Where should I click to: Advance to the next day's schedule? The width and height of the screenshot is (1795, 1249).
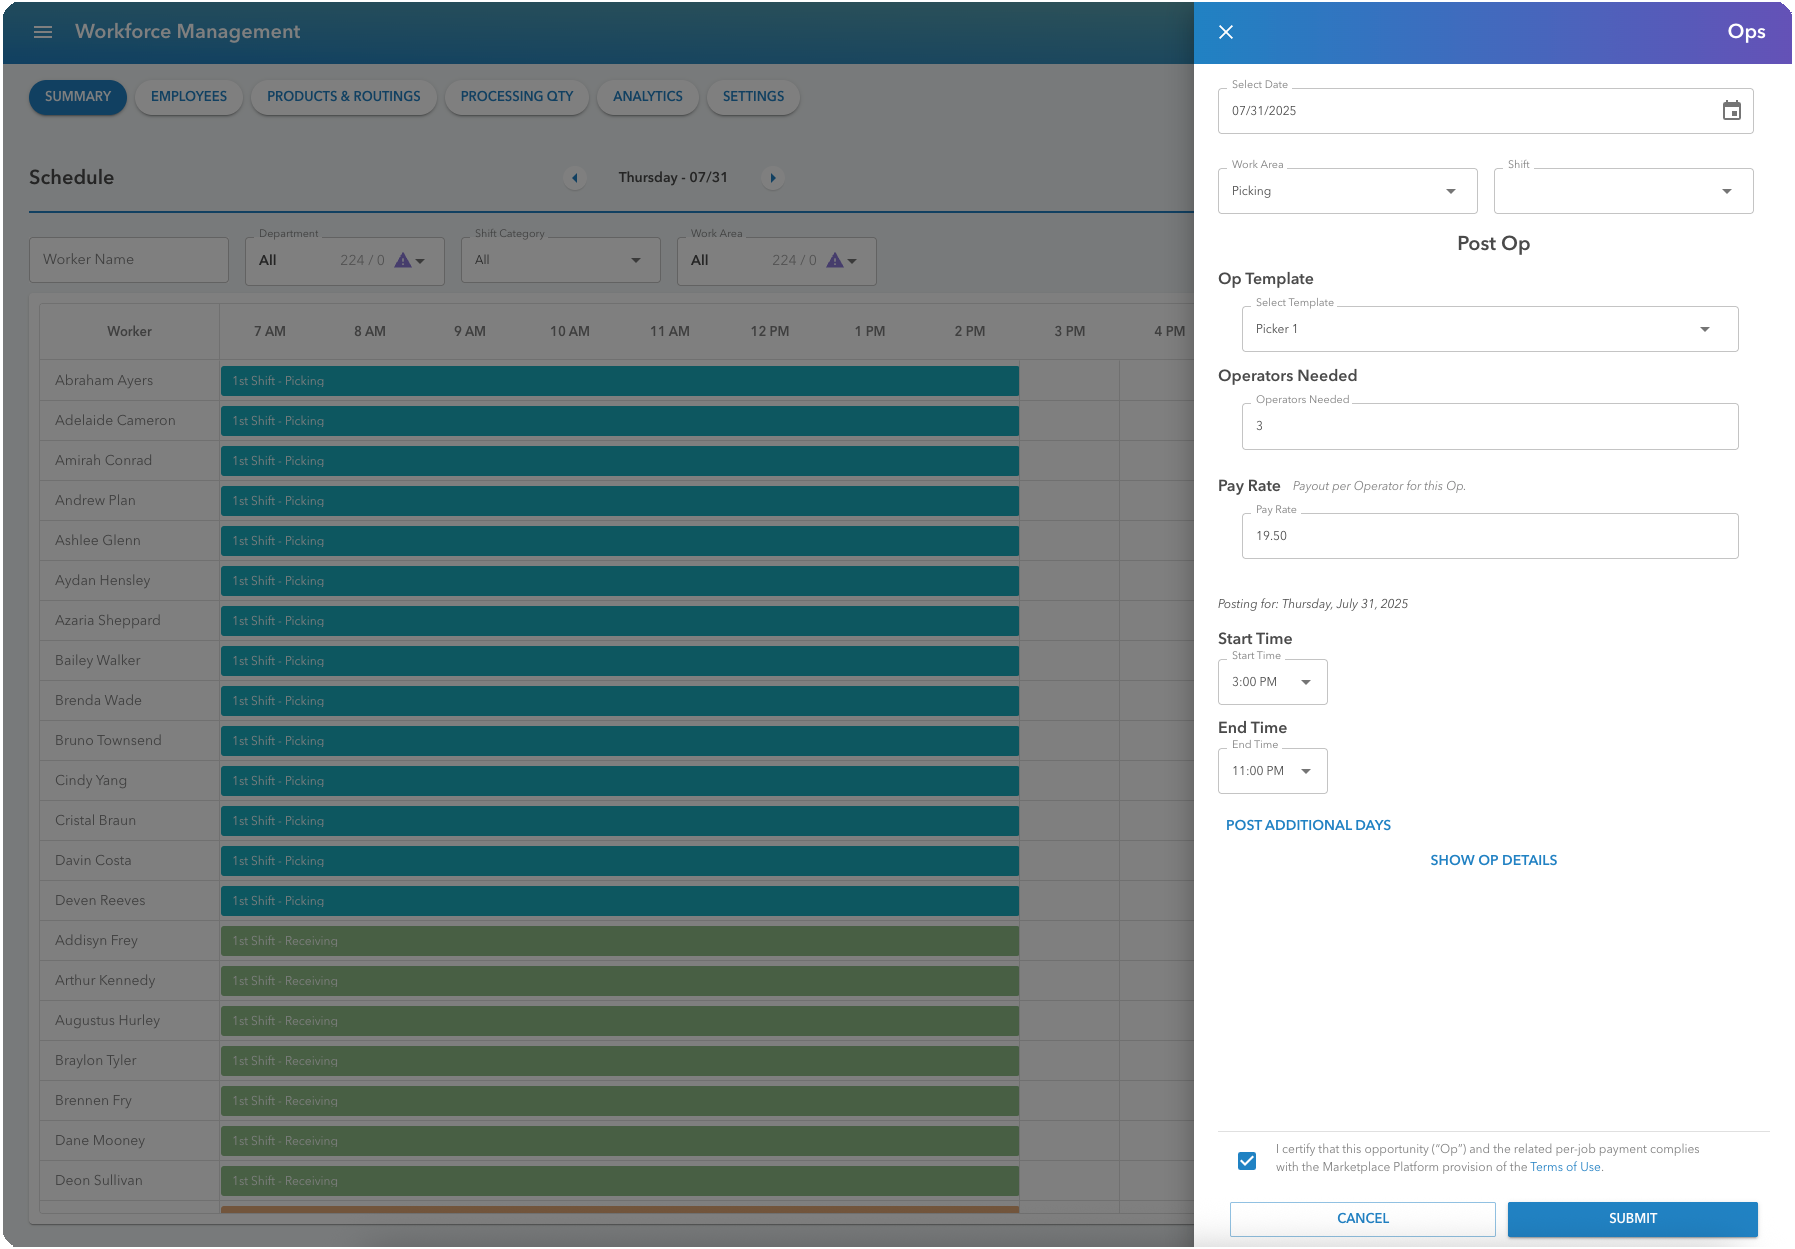point(773,178)
